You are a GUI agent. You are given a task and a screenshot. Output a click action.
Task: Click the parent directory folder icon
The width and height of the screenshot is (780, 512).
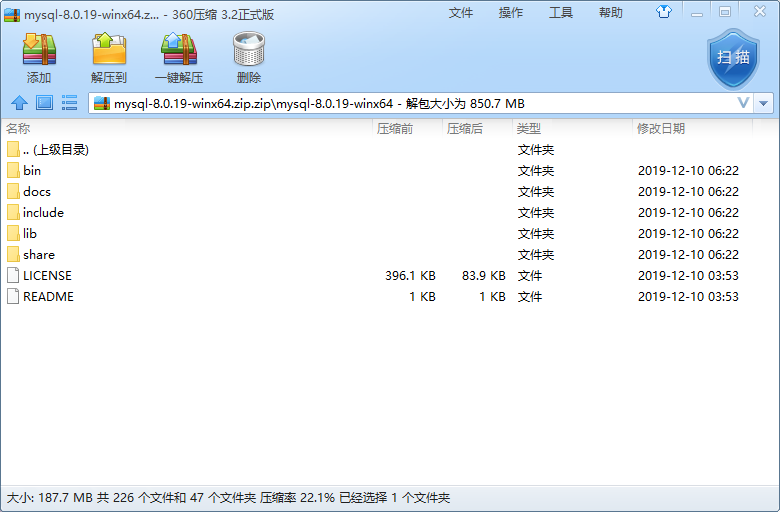coord(13,149)
